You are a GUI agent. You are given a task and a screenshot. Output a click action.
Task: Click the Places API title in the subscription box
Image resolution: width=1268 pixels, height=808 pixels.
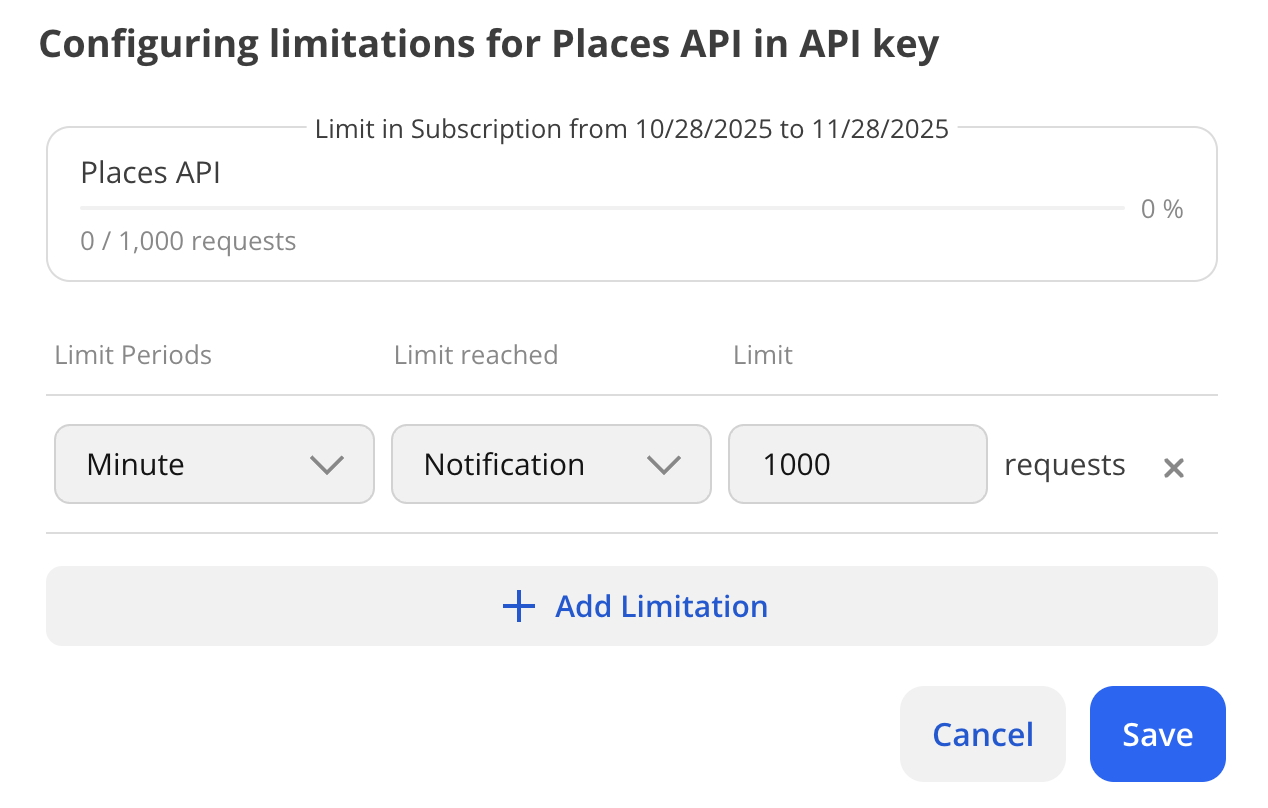pyautogui.click(x=150, y=172)
